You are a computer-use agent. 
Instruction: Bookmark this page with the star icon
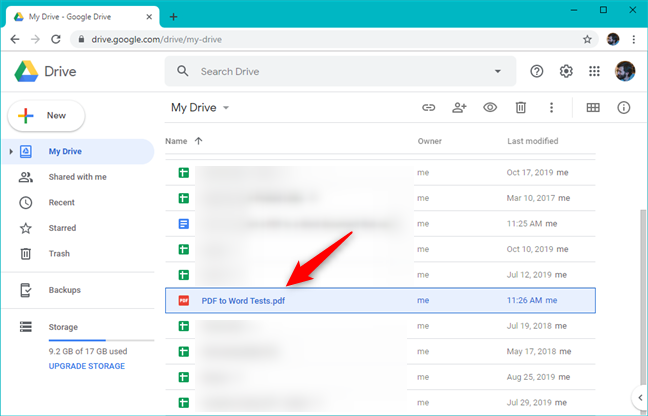point(587,40)
